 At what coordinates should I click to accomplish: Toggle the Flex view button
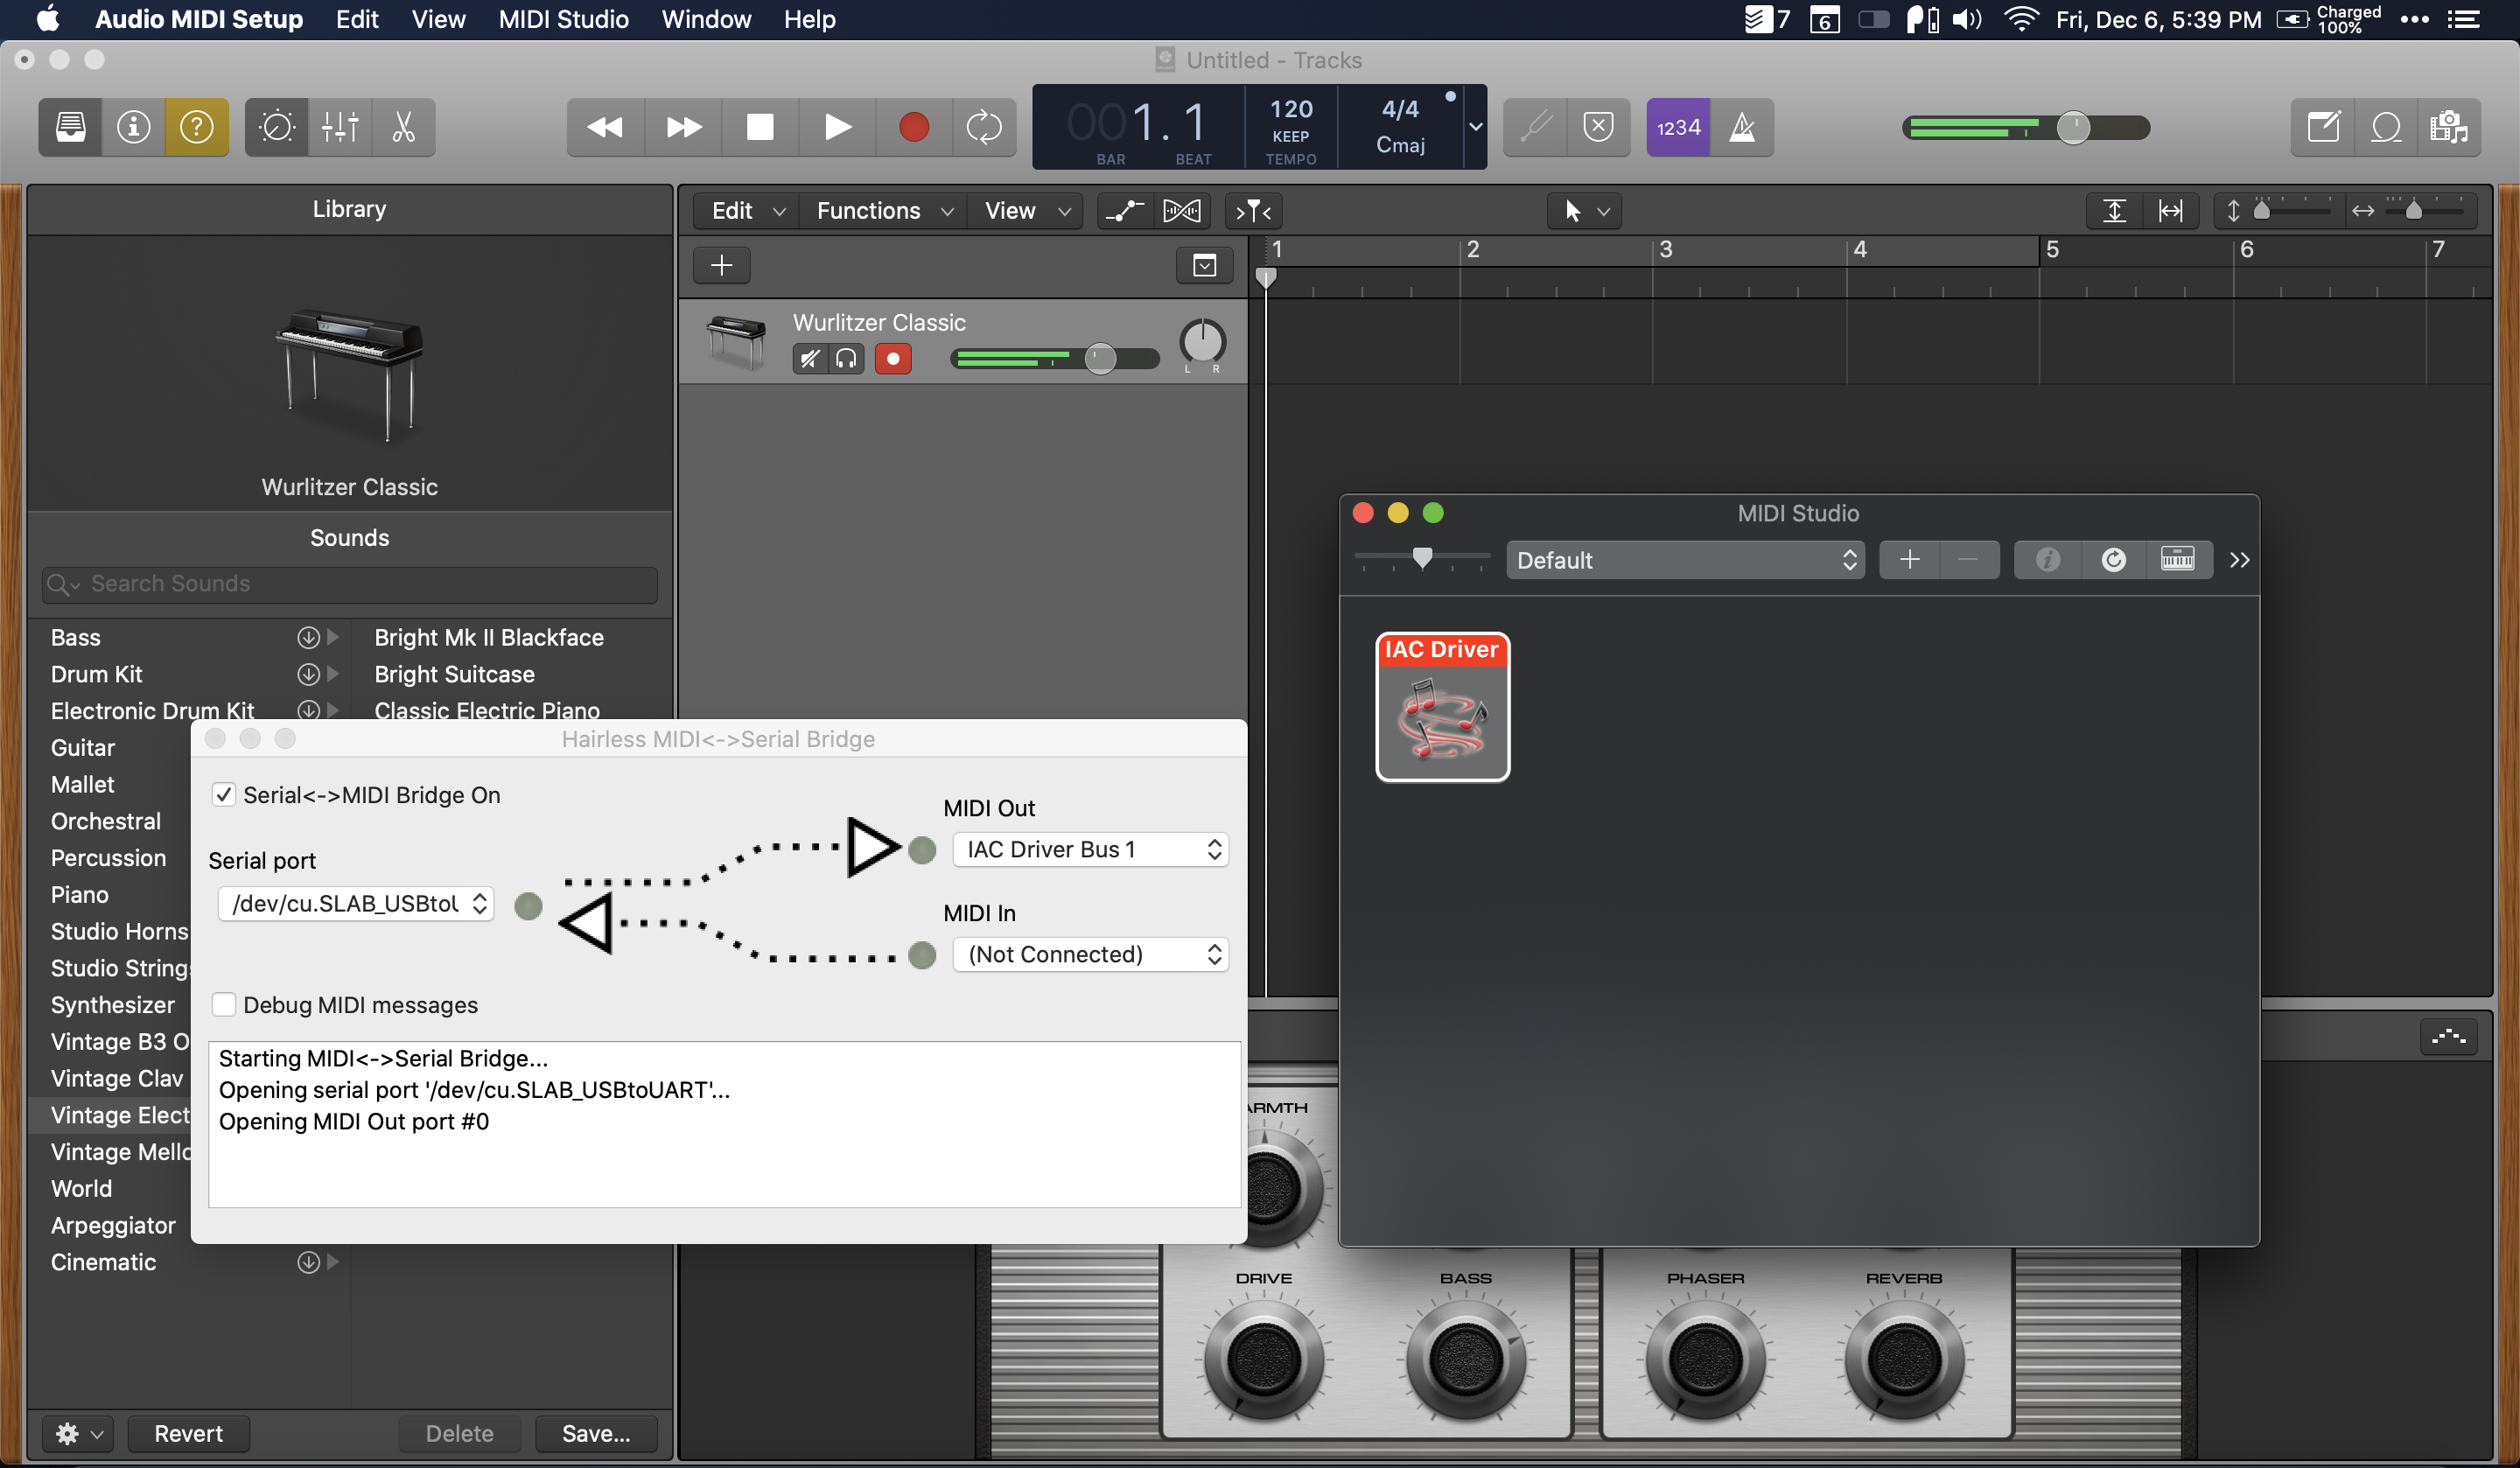click(x=1182, y=211)
